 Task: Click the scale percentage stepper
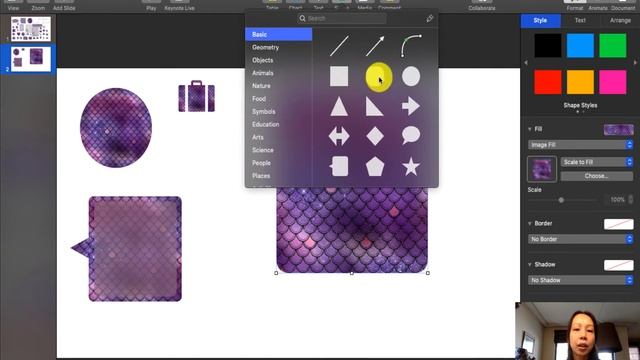pos(631,200)
